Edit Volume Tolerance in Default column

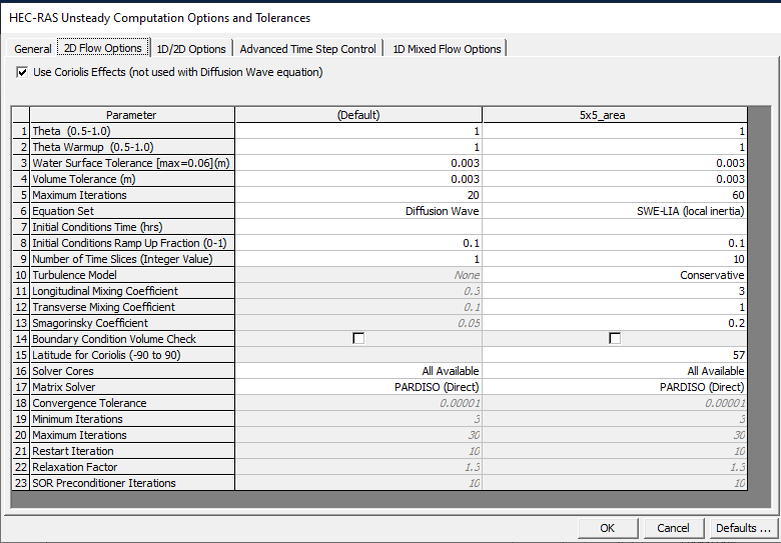click(x=358, y=179)
